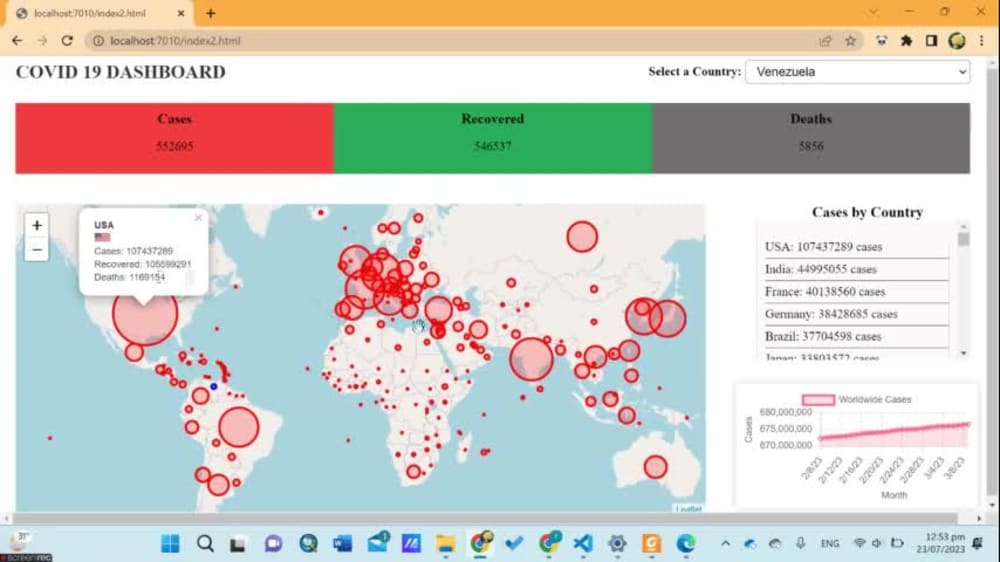Open File Explorer from the taskbar
This screenshot has width=1000, height=562.
click(446, 544)
